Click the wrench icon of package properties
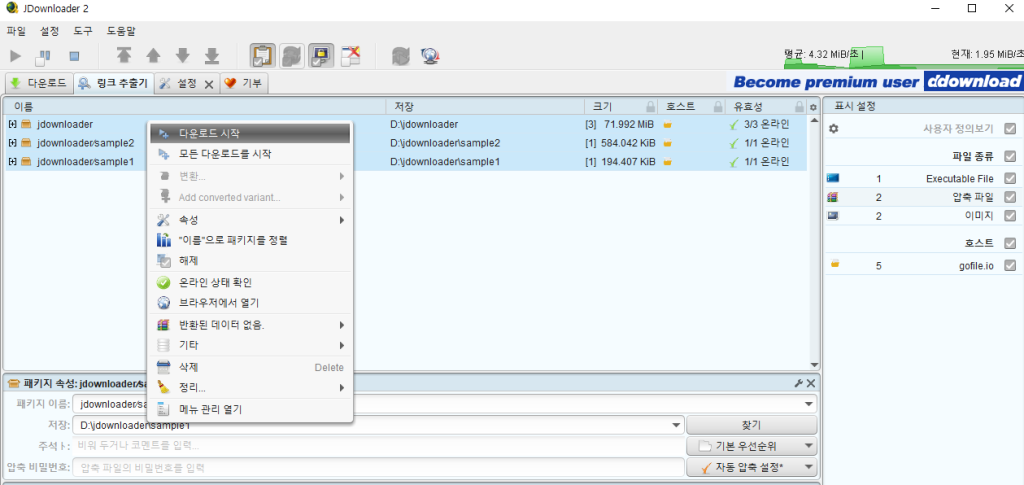The width and height of the screenshot is (1024, 485). pos(798,383)
